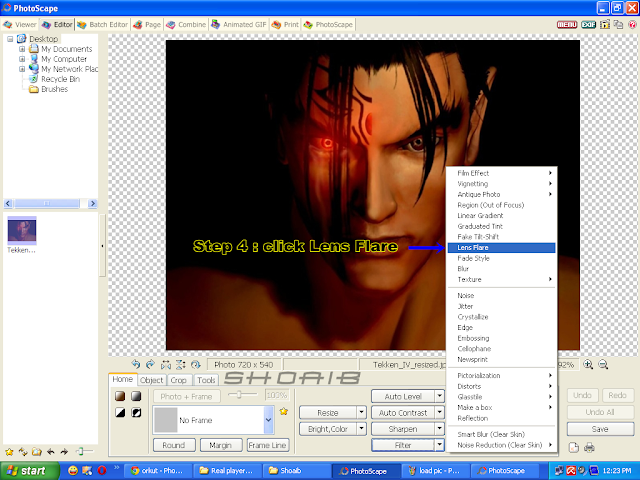The height and width of the screenshot is (480, 640).
Task: Open the Sharpen dropdown arrow
Action: click(x=440, y=429)
